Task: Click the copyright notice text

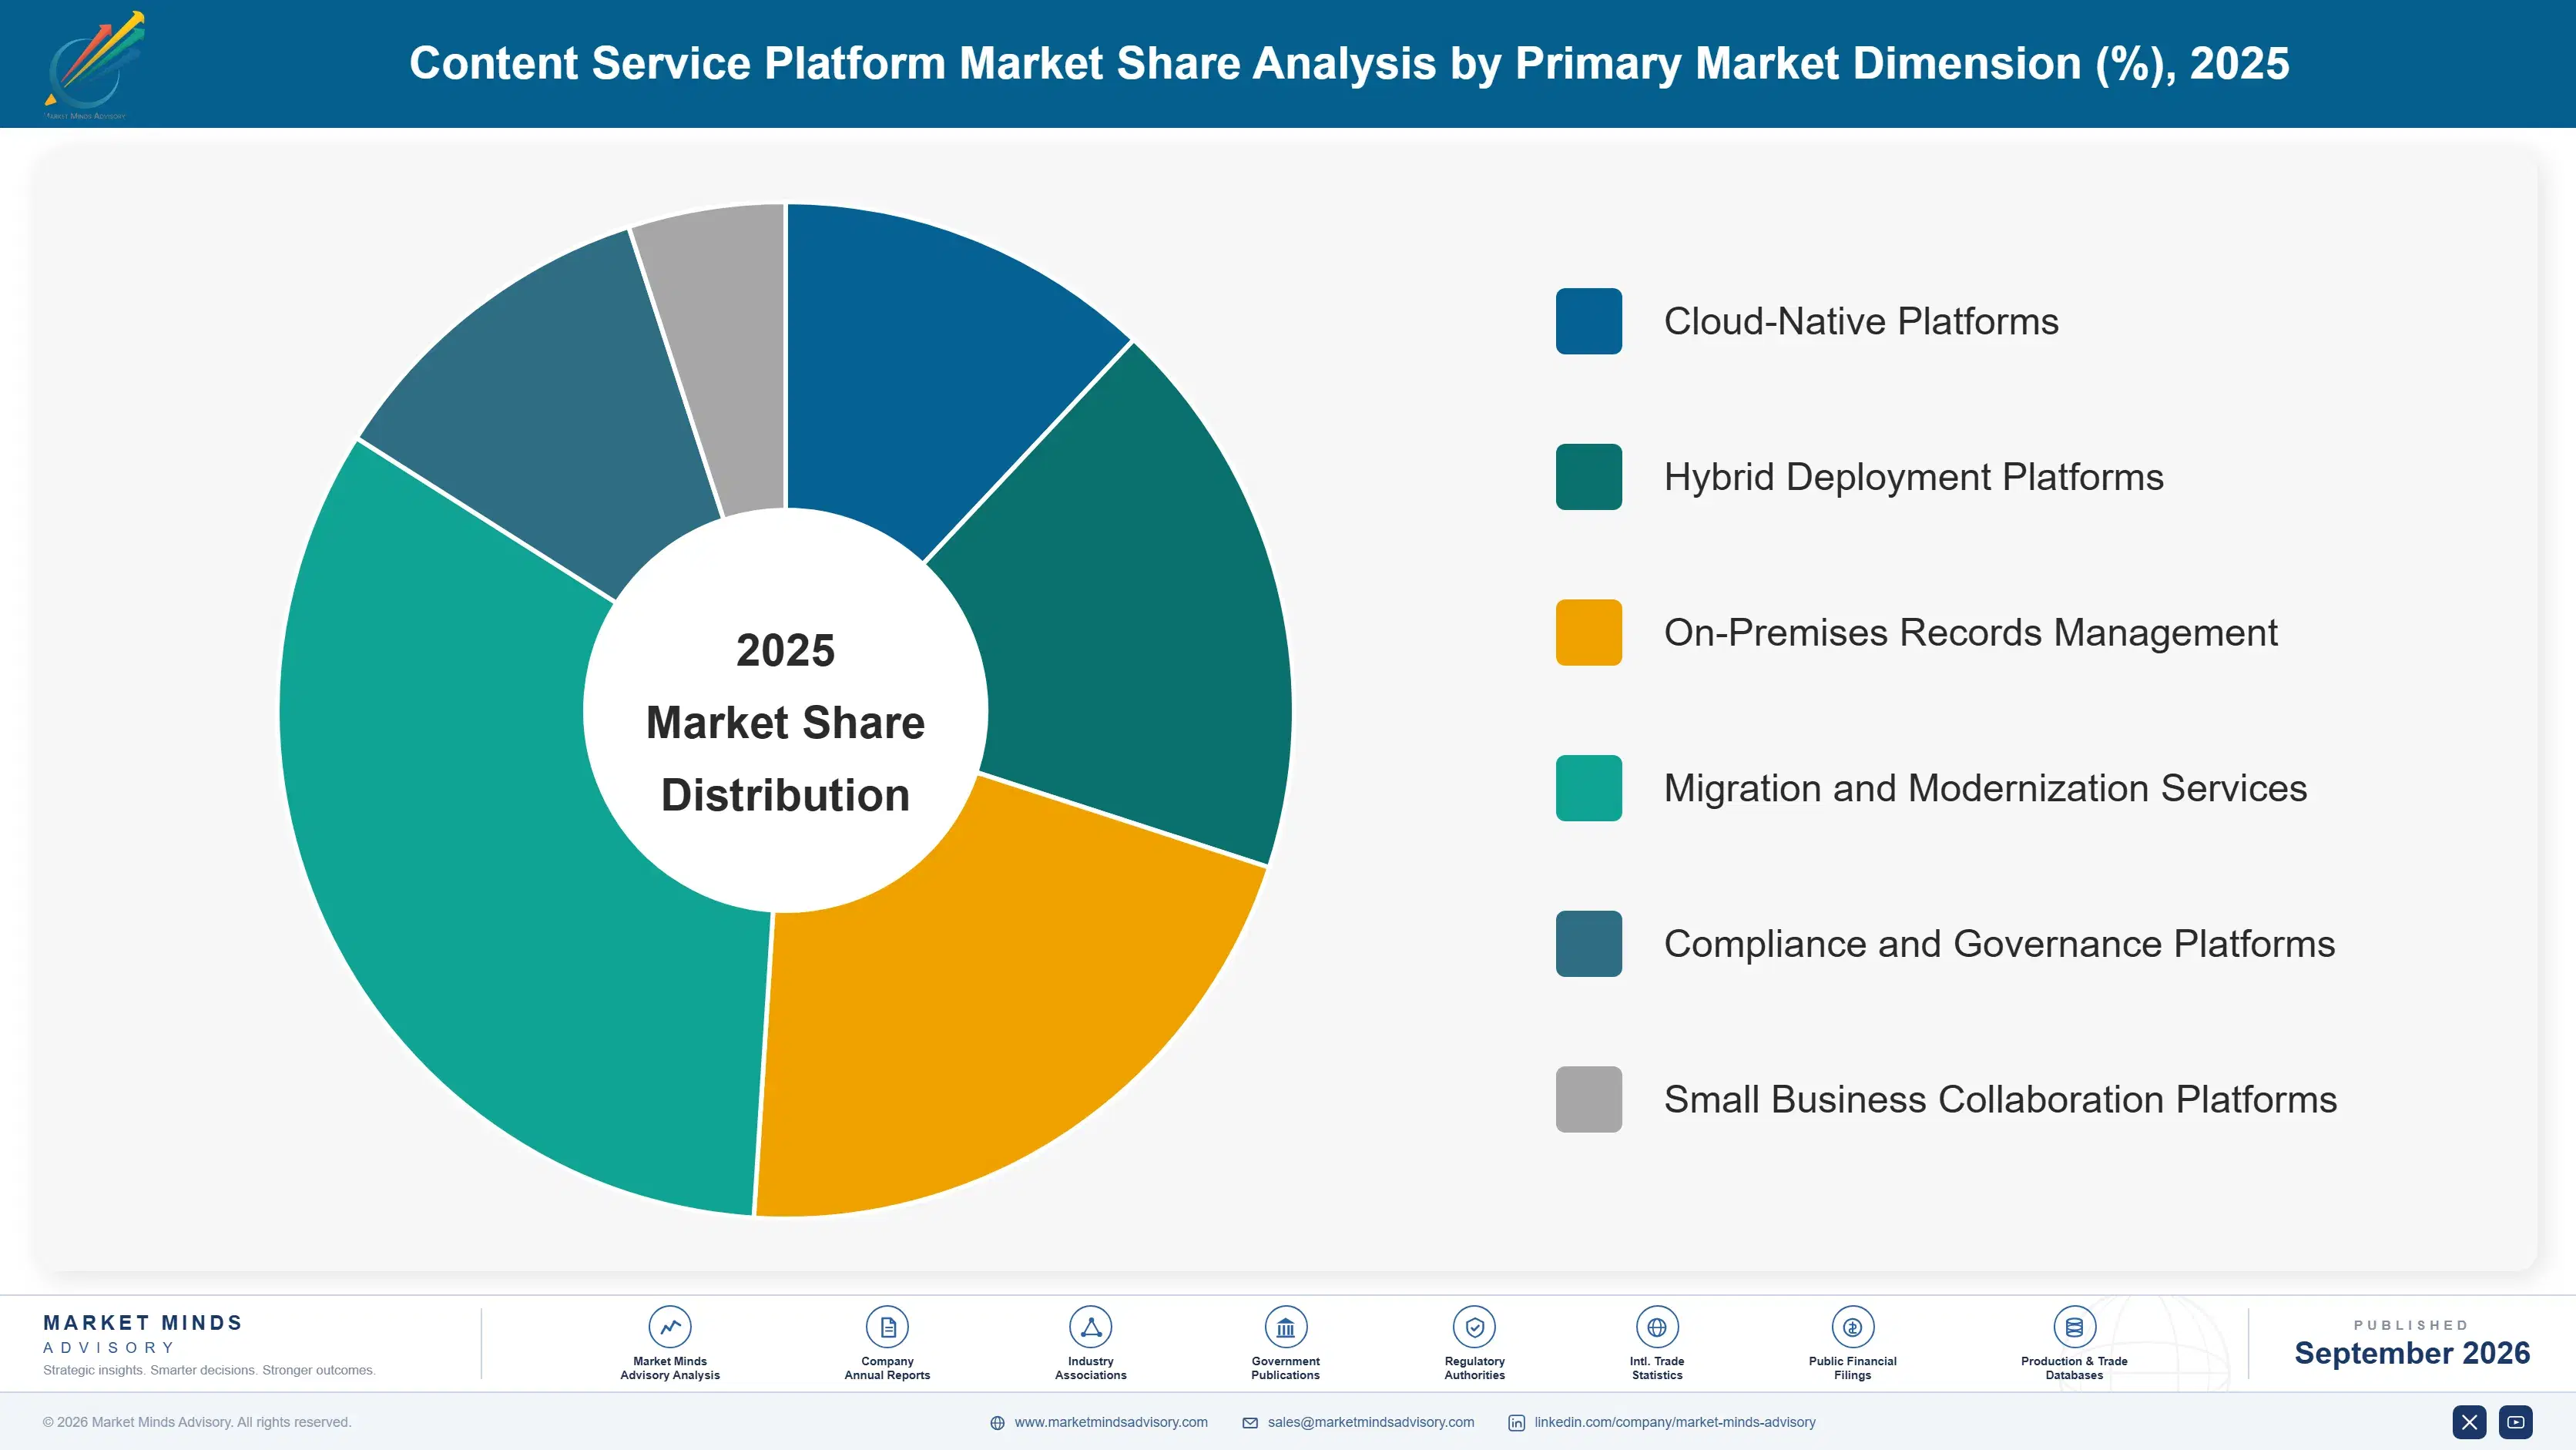Action: 197,1422
